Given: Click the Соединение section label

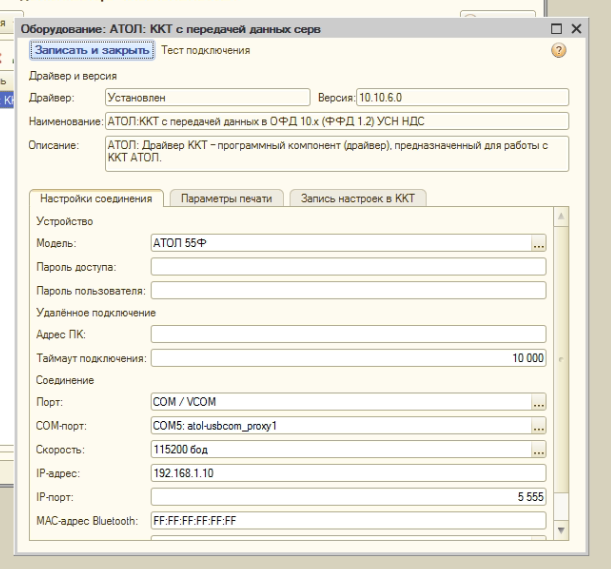Looking at the screenshot, I should click(65, 380).
